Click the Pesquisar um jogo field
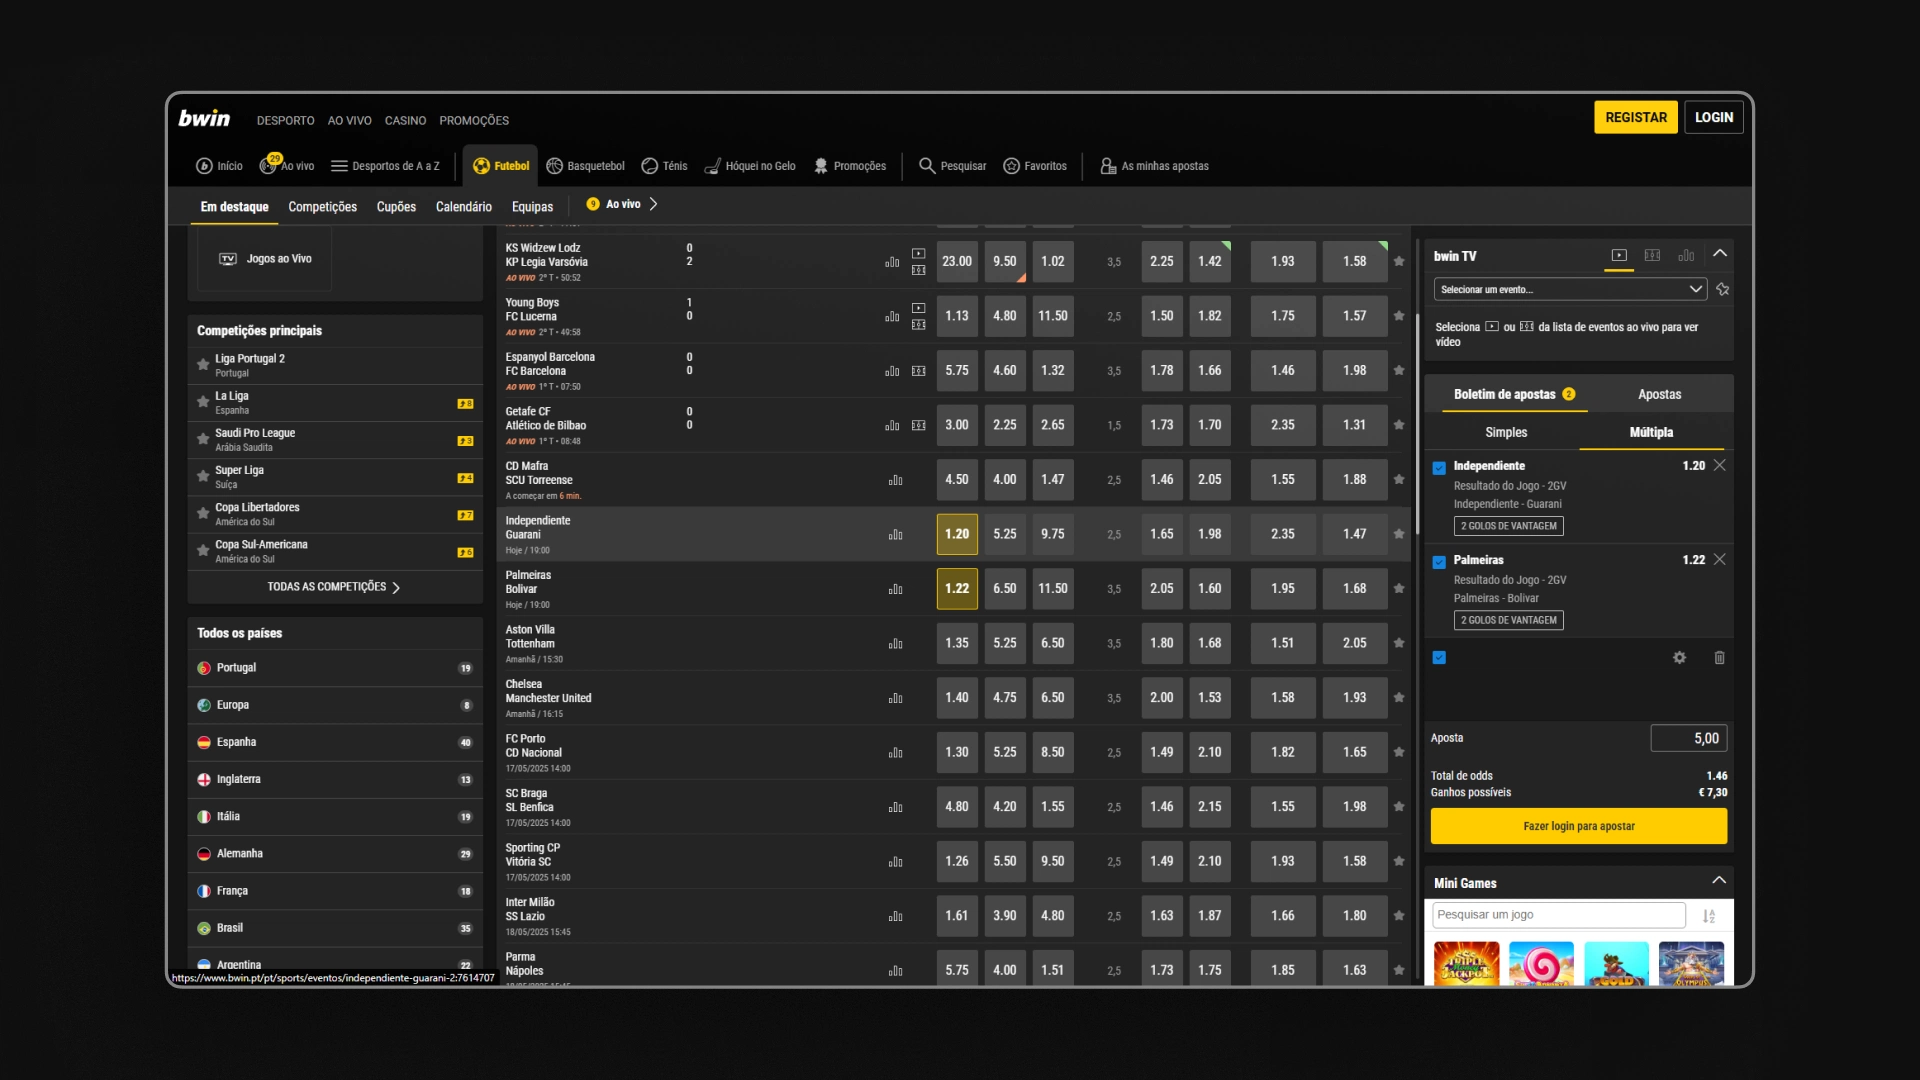This screenshot has width=1920, height=1080. [1558, 916]
